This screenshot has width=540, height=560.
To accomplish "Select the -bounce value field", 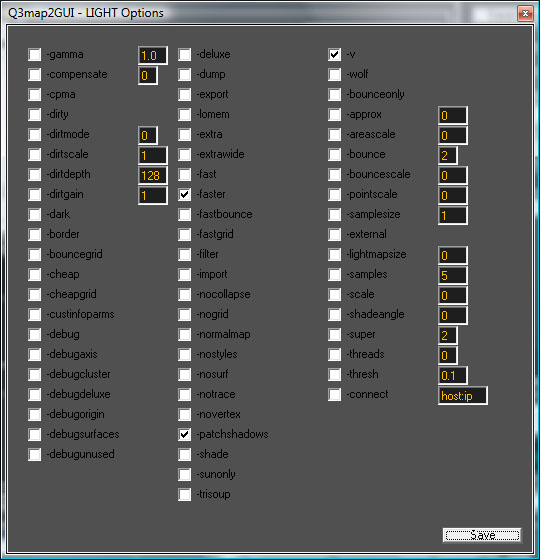I will pos(448,156).
